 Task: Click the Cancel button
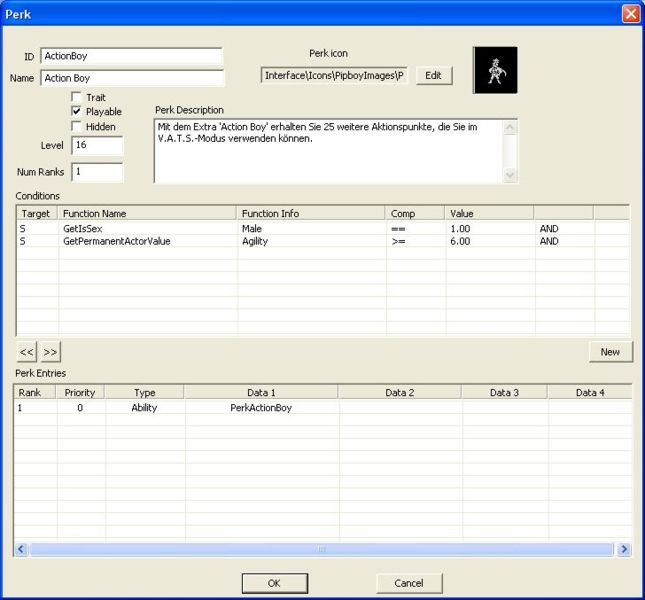pyautogui.click(x=409, y=583)
